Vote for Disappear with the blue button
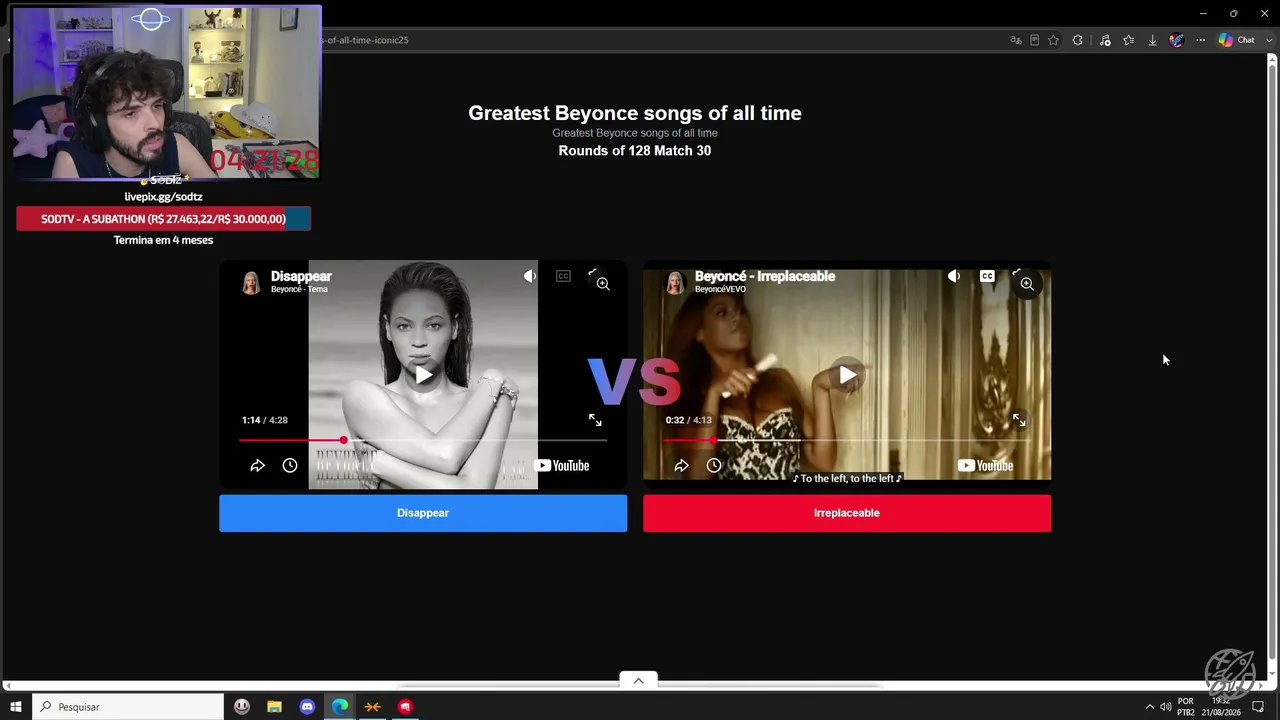Screen dimensions: 1280x720 (423, 513)
